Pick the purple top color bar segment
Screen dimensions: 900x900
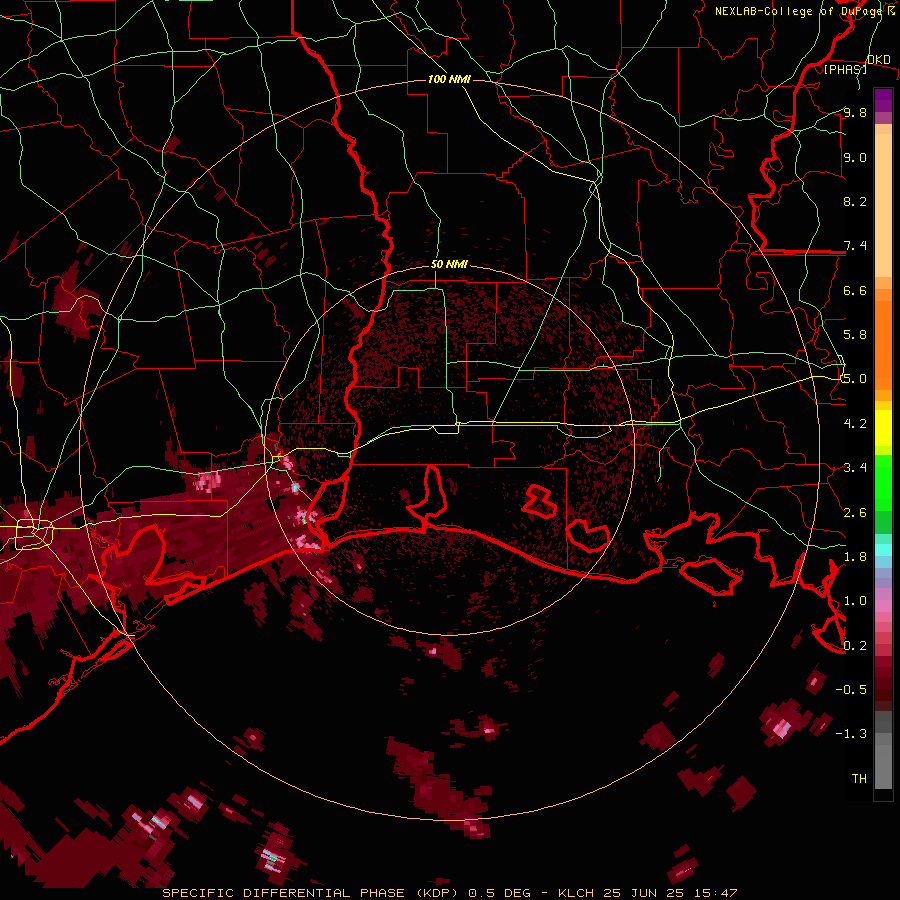tap(883, 99)
